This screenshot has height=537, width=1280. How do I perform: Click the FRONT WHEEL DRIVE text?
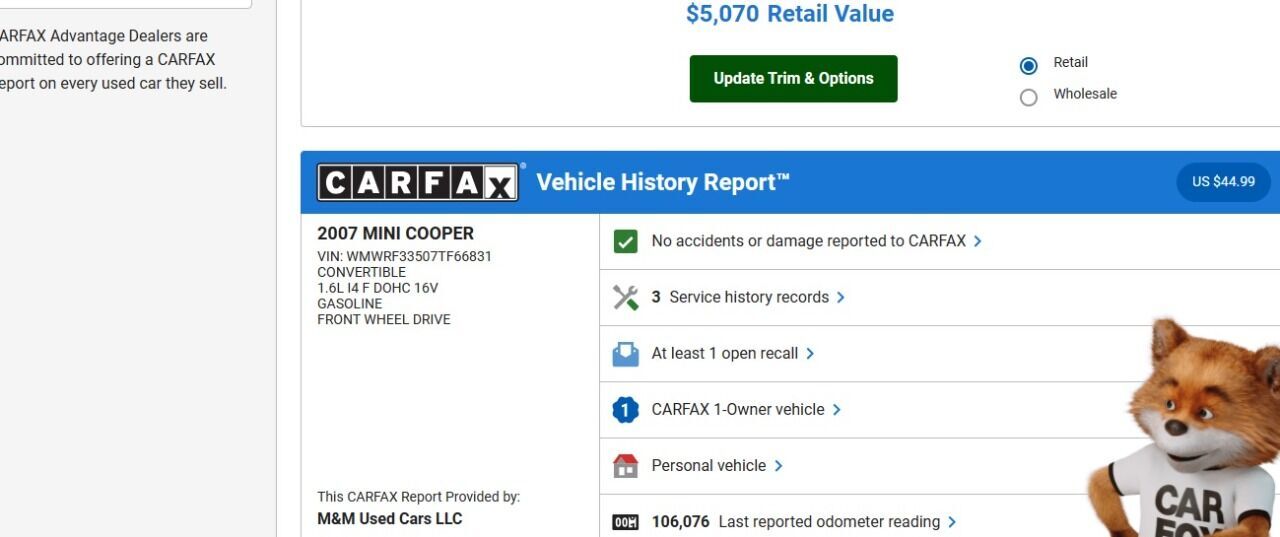(x=384, y=320)
